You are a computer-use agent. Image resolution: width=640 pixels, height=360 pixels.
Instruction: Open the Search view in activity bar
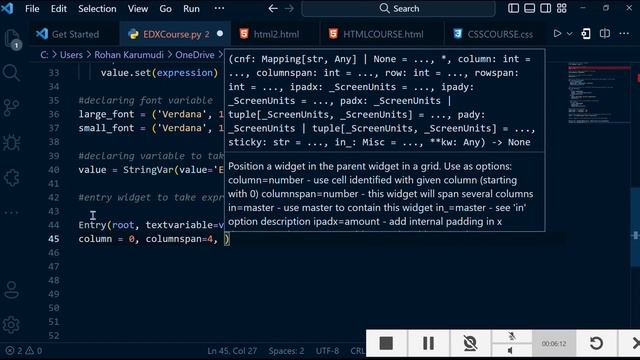(x=11, y=73)
